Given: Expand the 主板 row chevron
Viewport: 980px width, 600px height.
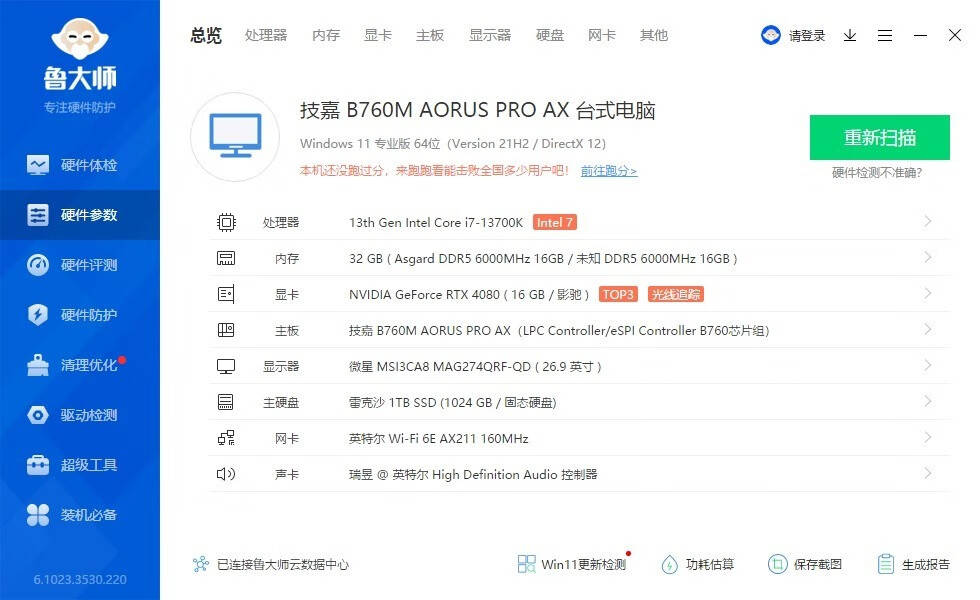Looking at the screenshot, I should [x=928, y=329].
